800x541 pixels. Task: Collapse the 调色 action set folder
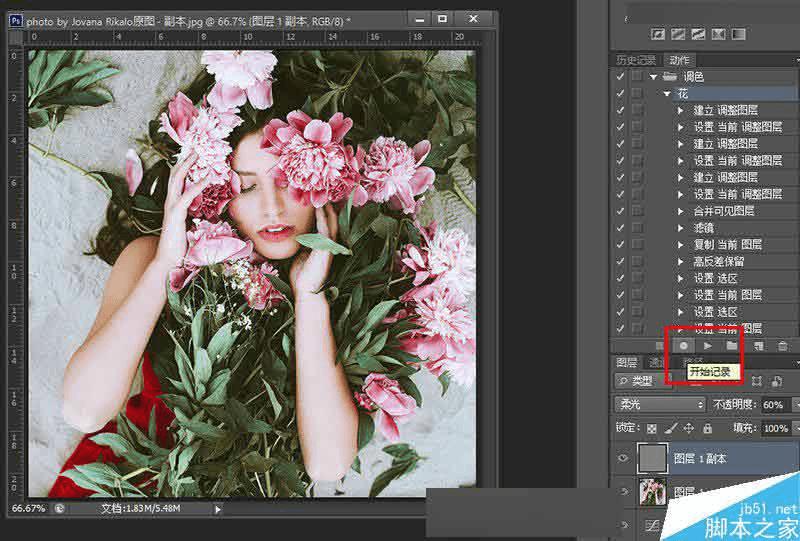pyautogui.click(x=654, y=77)
